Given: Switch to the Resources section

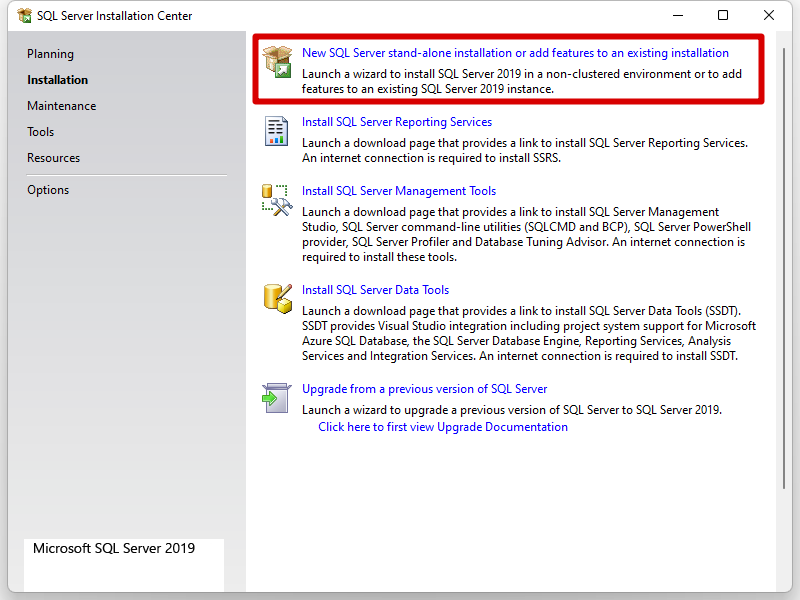Looking at the screenshot, I should coord(54,158).
